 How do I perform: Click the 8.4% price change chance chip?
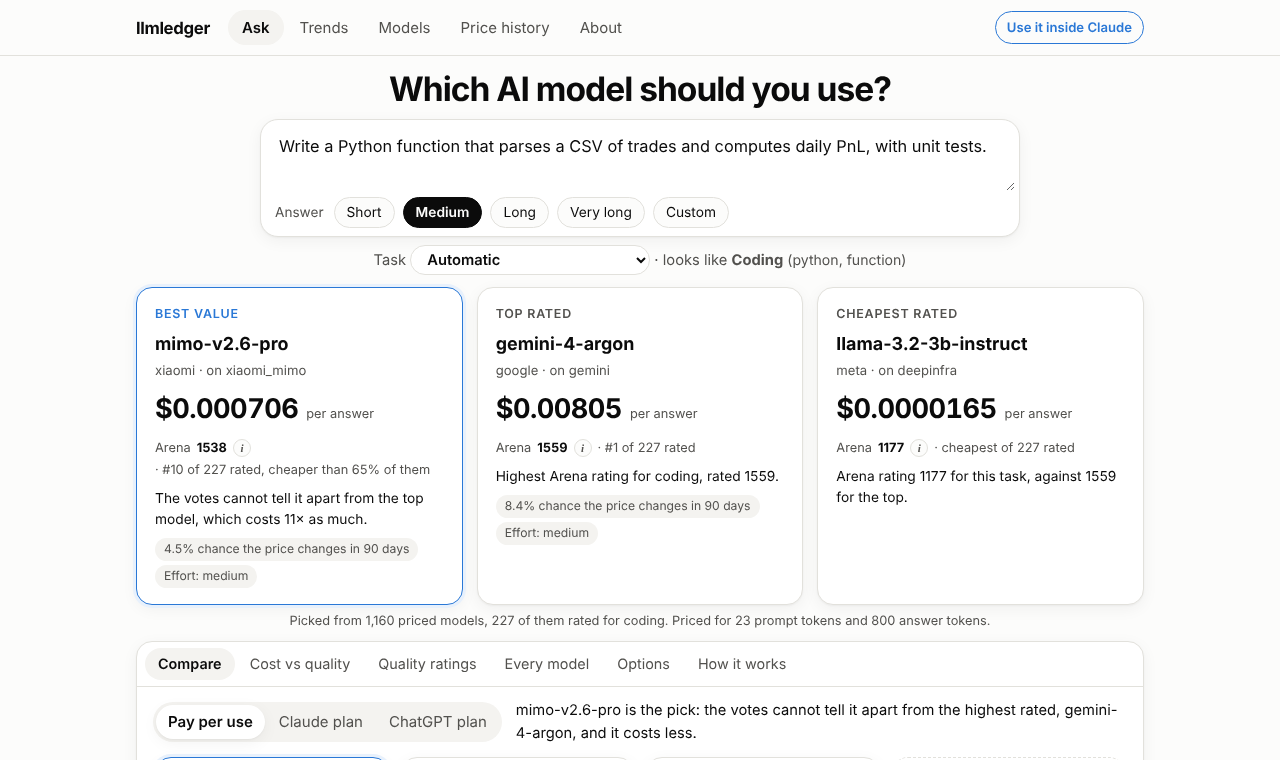pyautogui.click(x=628, y=506)
